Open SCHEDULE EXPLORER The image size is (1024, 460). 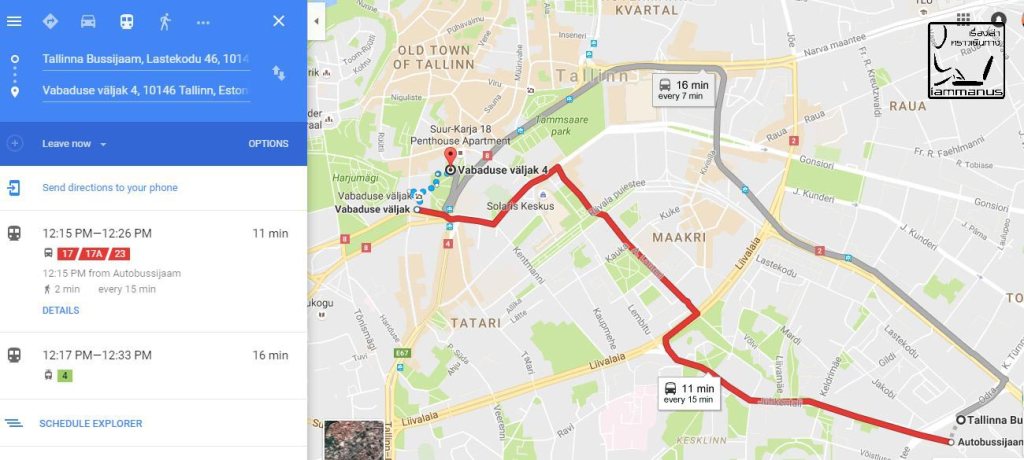point(91,423)
